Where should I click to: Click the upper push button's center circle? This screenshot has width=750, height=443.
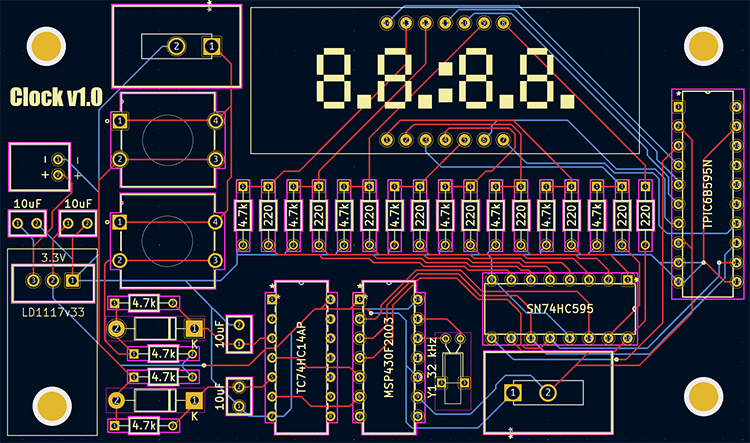tap(167, 140)
